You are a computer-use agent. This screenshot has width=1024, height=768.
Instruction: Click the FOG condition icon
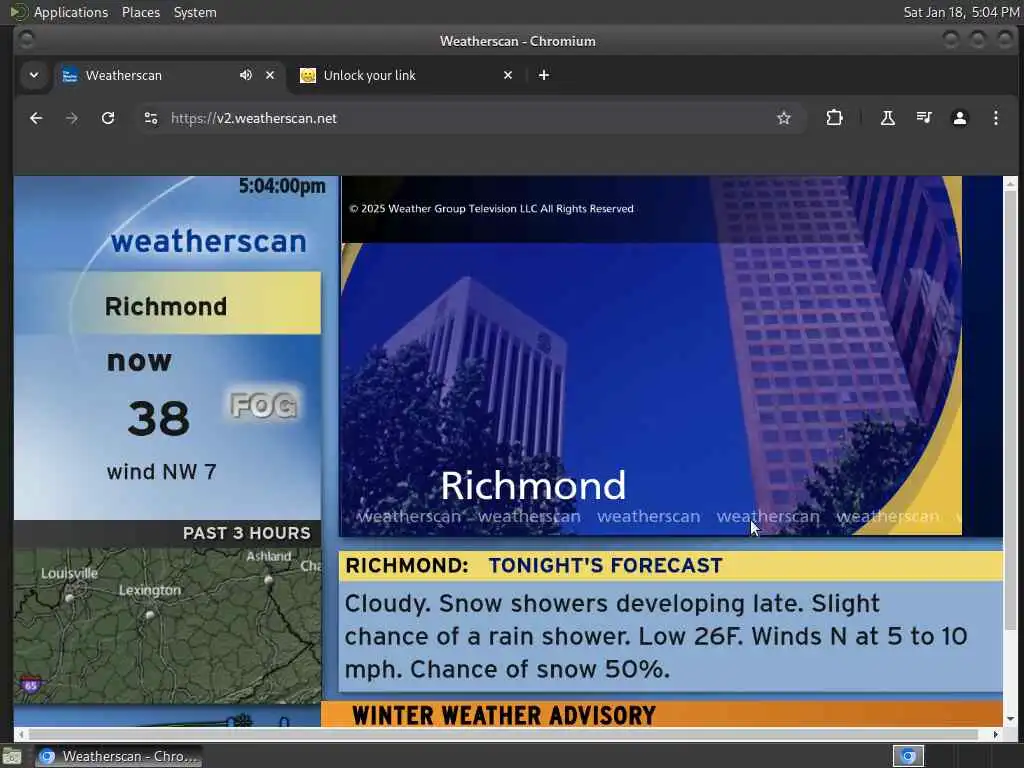[x=264, y=405]
